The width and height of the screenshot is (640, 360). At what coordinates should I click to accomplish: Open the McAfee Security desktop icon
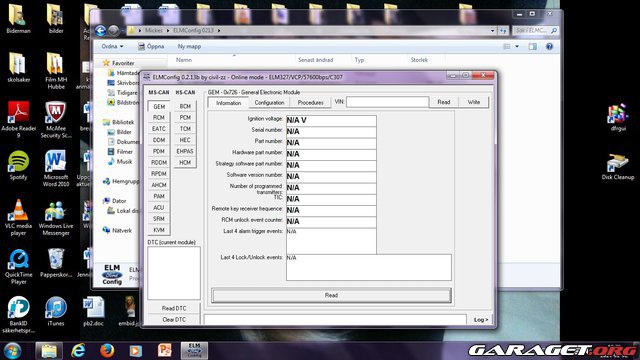(x=56, y=119)
